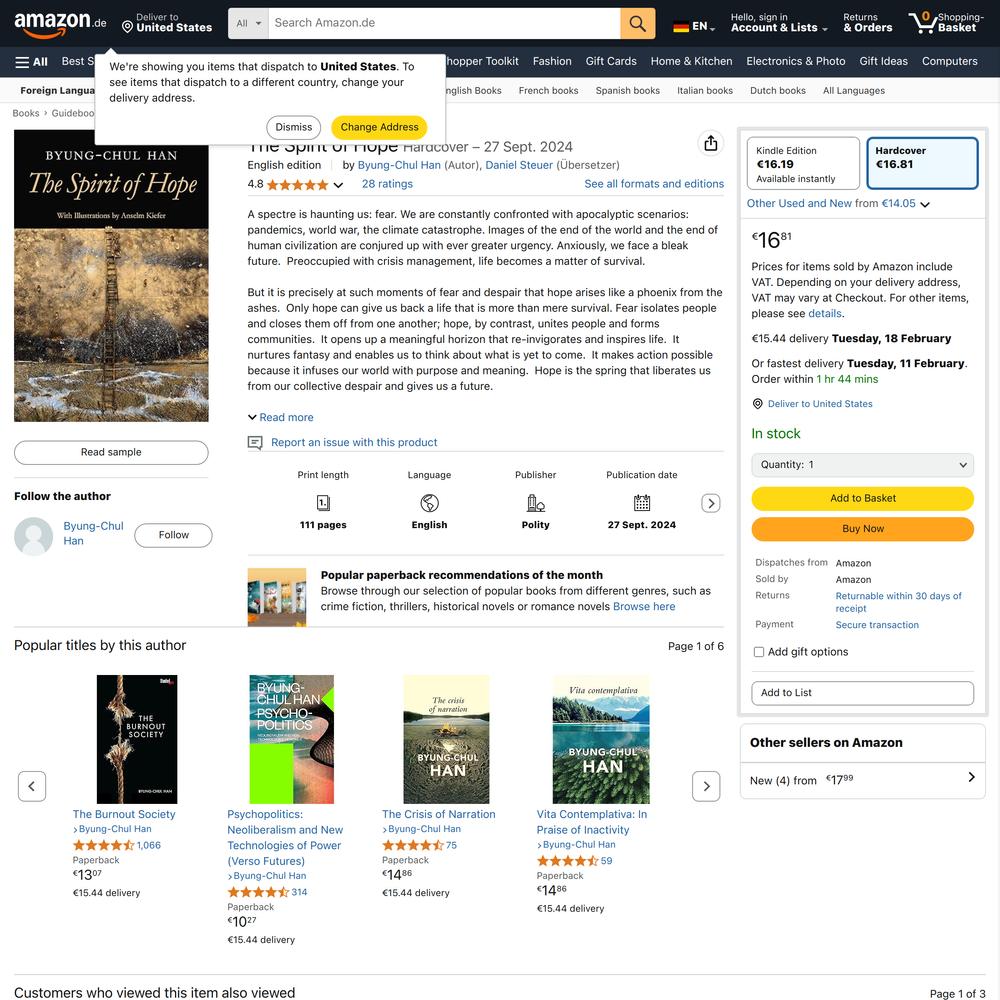Show next product details with arrow
Image resolution: width=1000 pixels, height=1000 pixels.
[710, 503]
